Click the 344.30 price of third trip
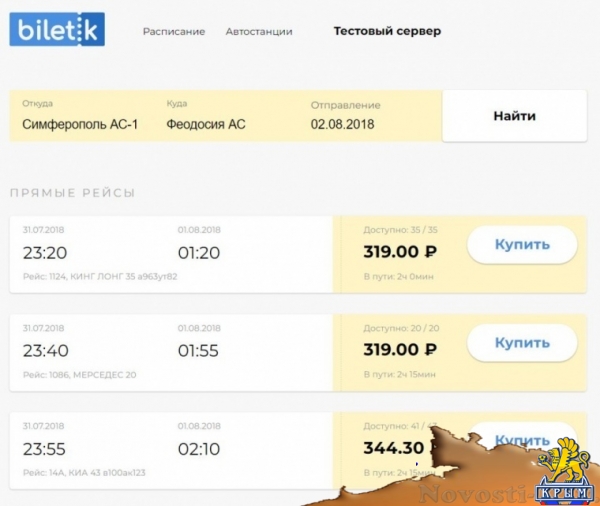The width and height of the screenshot is (600, 506). (x=397, y=447)
